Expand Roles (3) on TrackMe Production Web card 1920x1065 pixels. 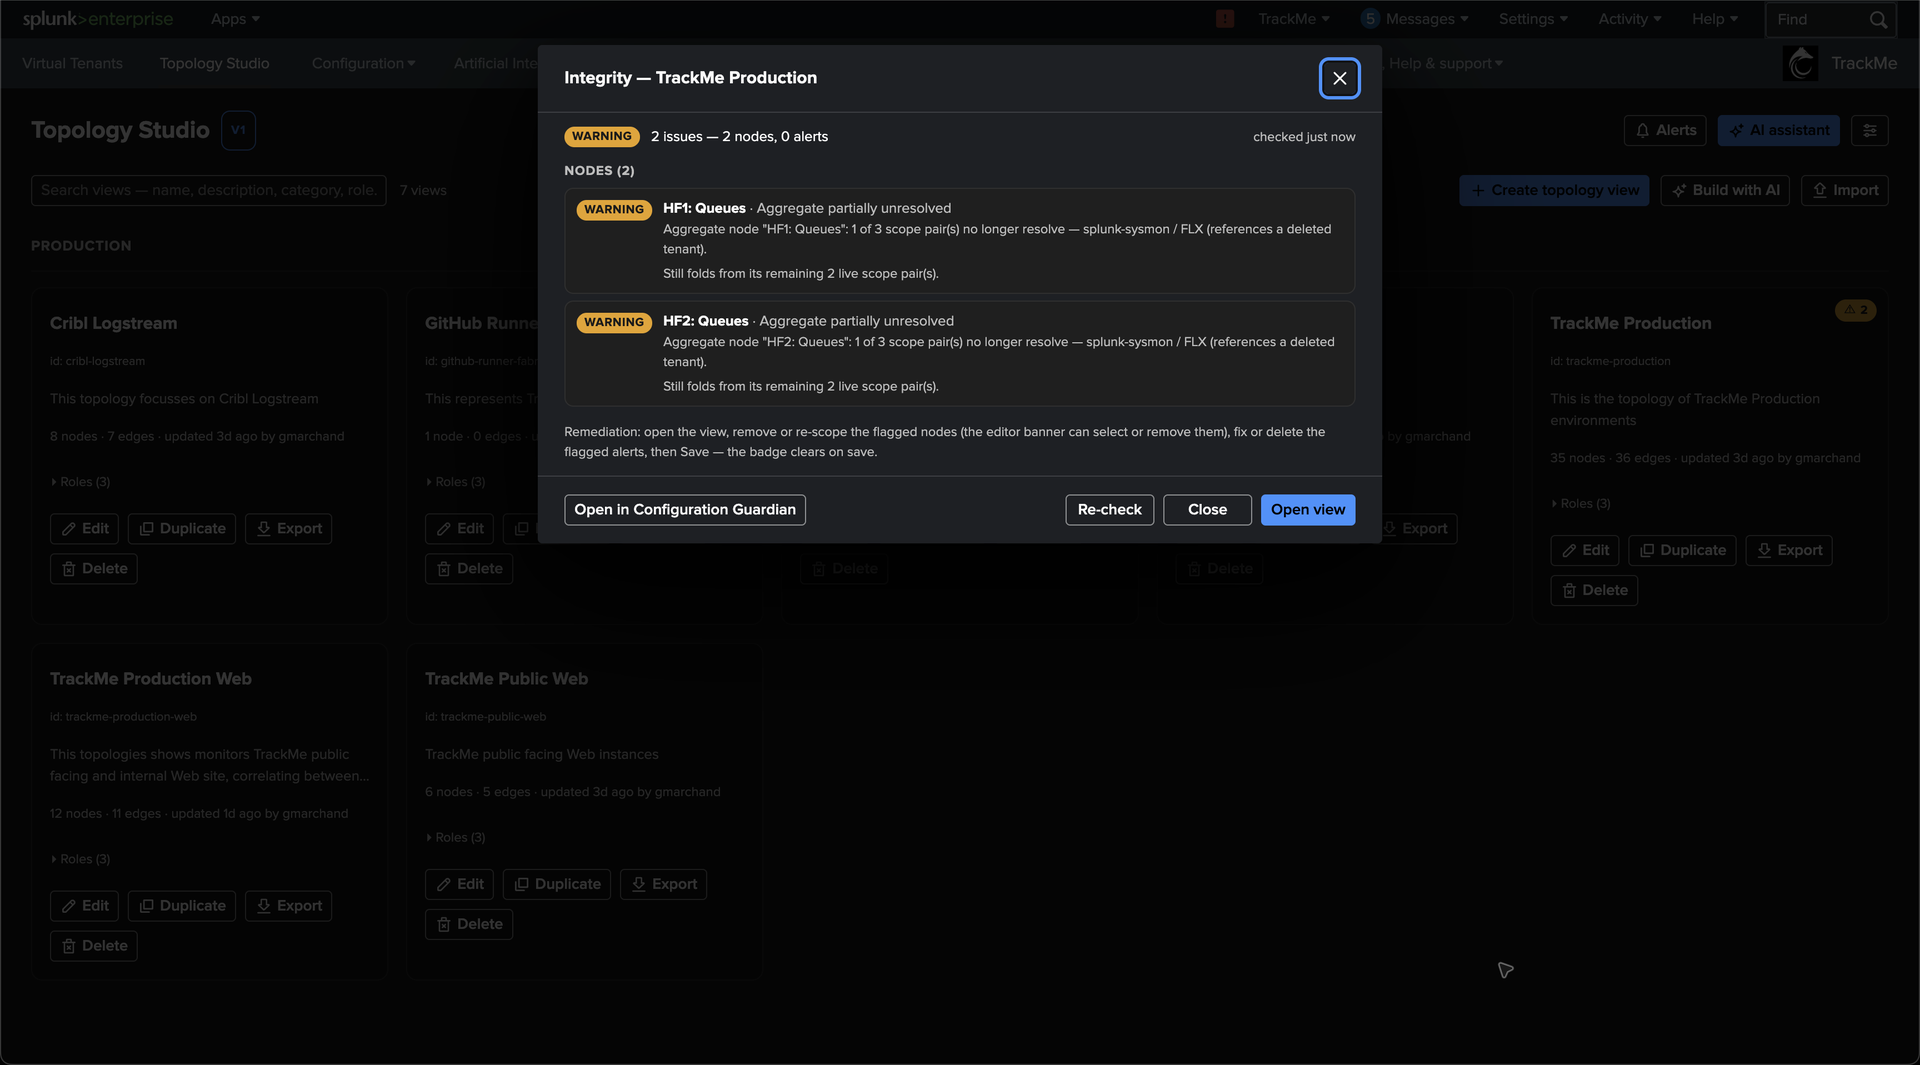(x=80, y=859)
